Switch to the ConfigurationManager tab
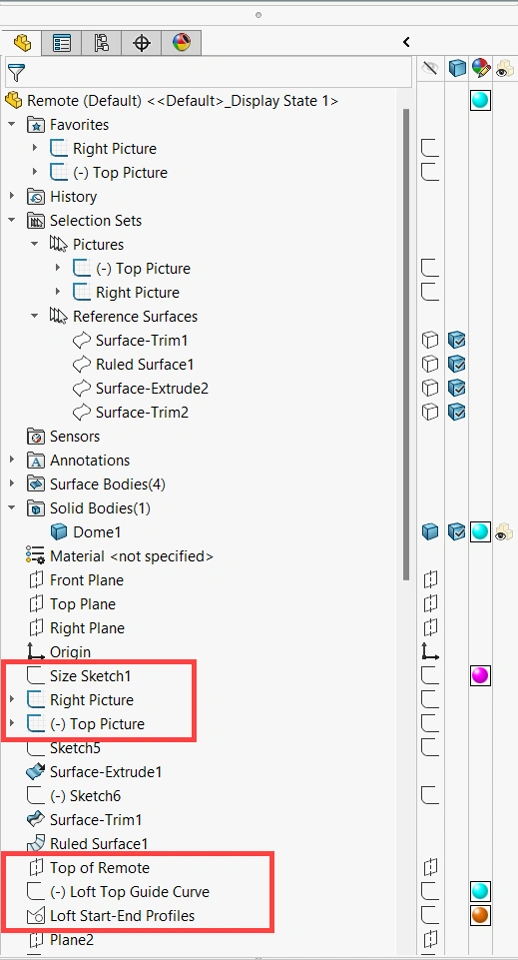518x960 pixels. pos(102,43)
